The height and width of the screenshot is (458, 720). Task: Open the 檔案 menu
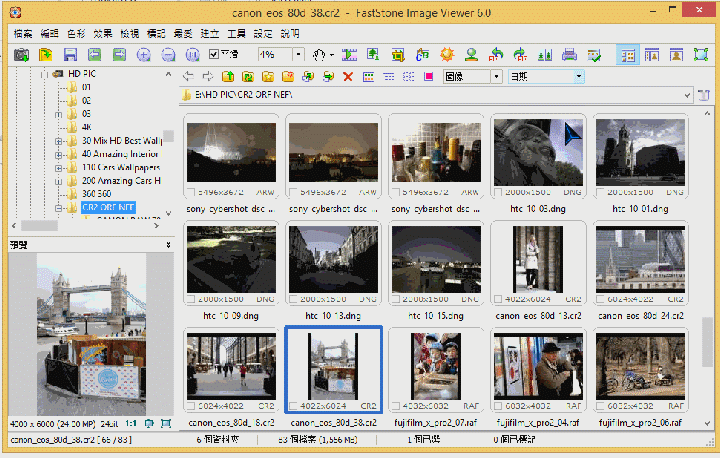point(23,34)
